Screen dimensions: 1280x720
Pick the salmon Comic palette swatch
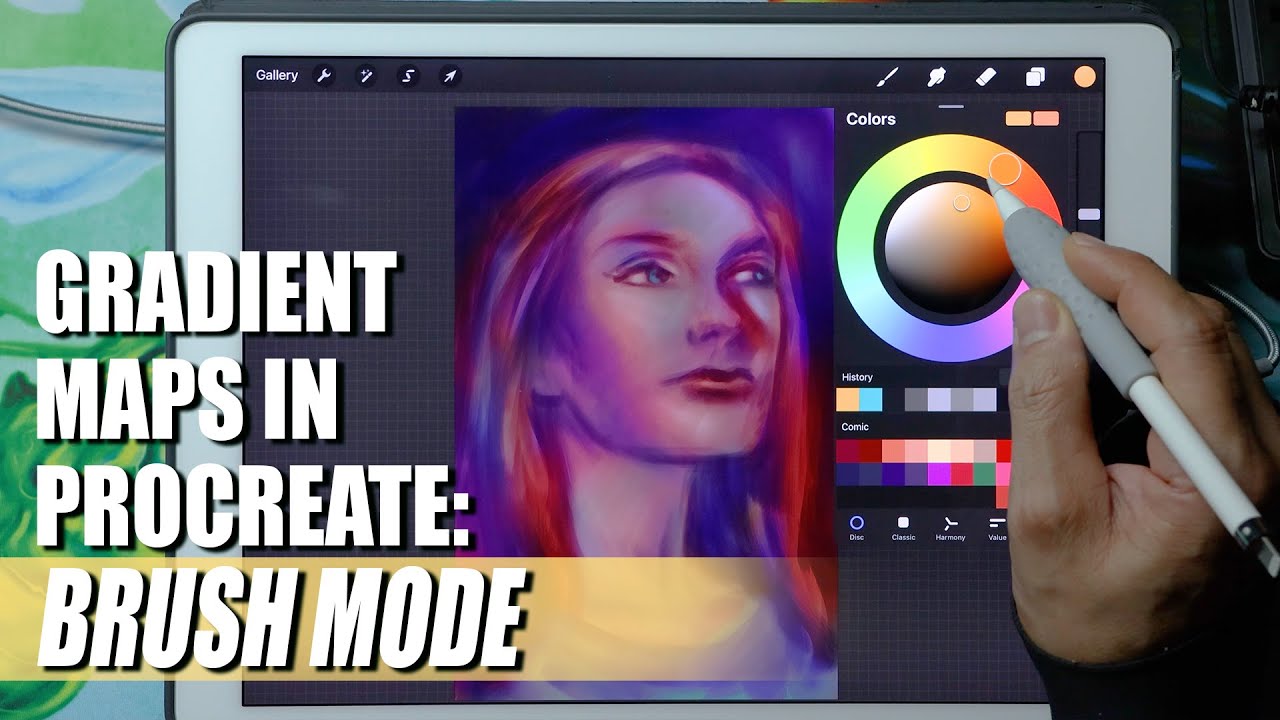tap(893, 451)
